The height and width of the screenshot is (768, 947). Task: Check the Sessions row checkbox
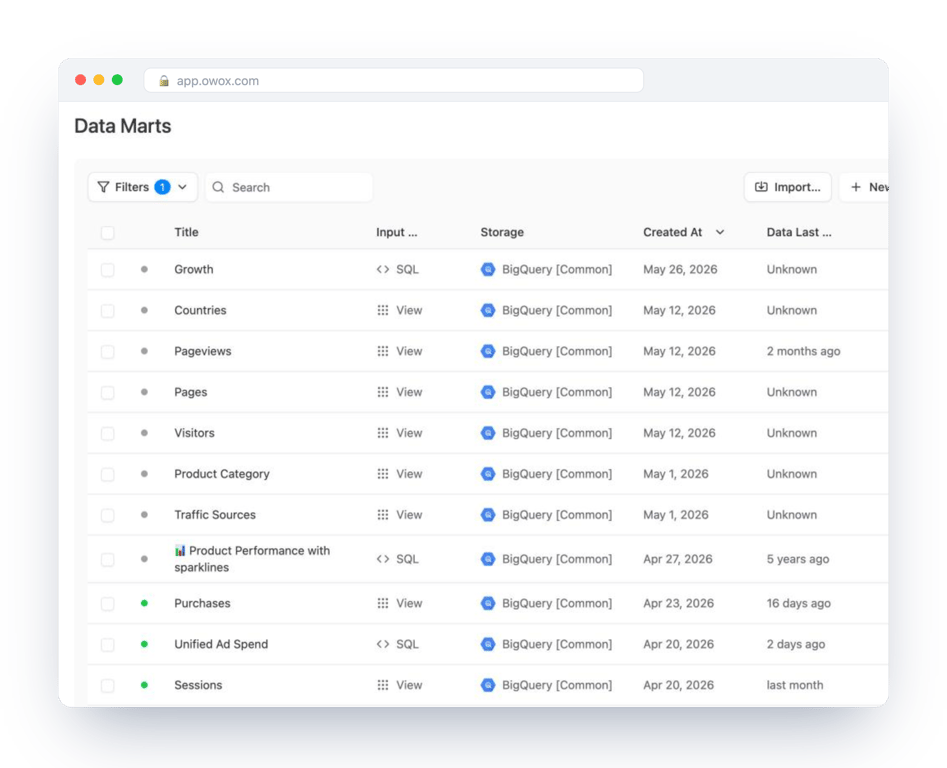108,685
